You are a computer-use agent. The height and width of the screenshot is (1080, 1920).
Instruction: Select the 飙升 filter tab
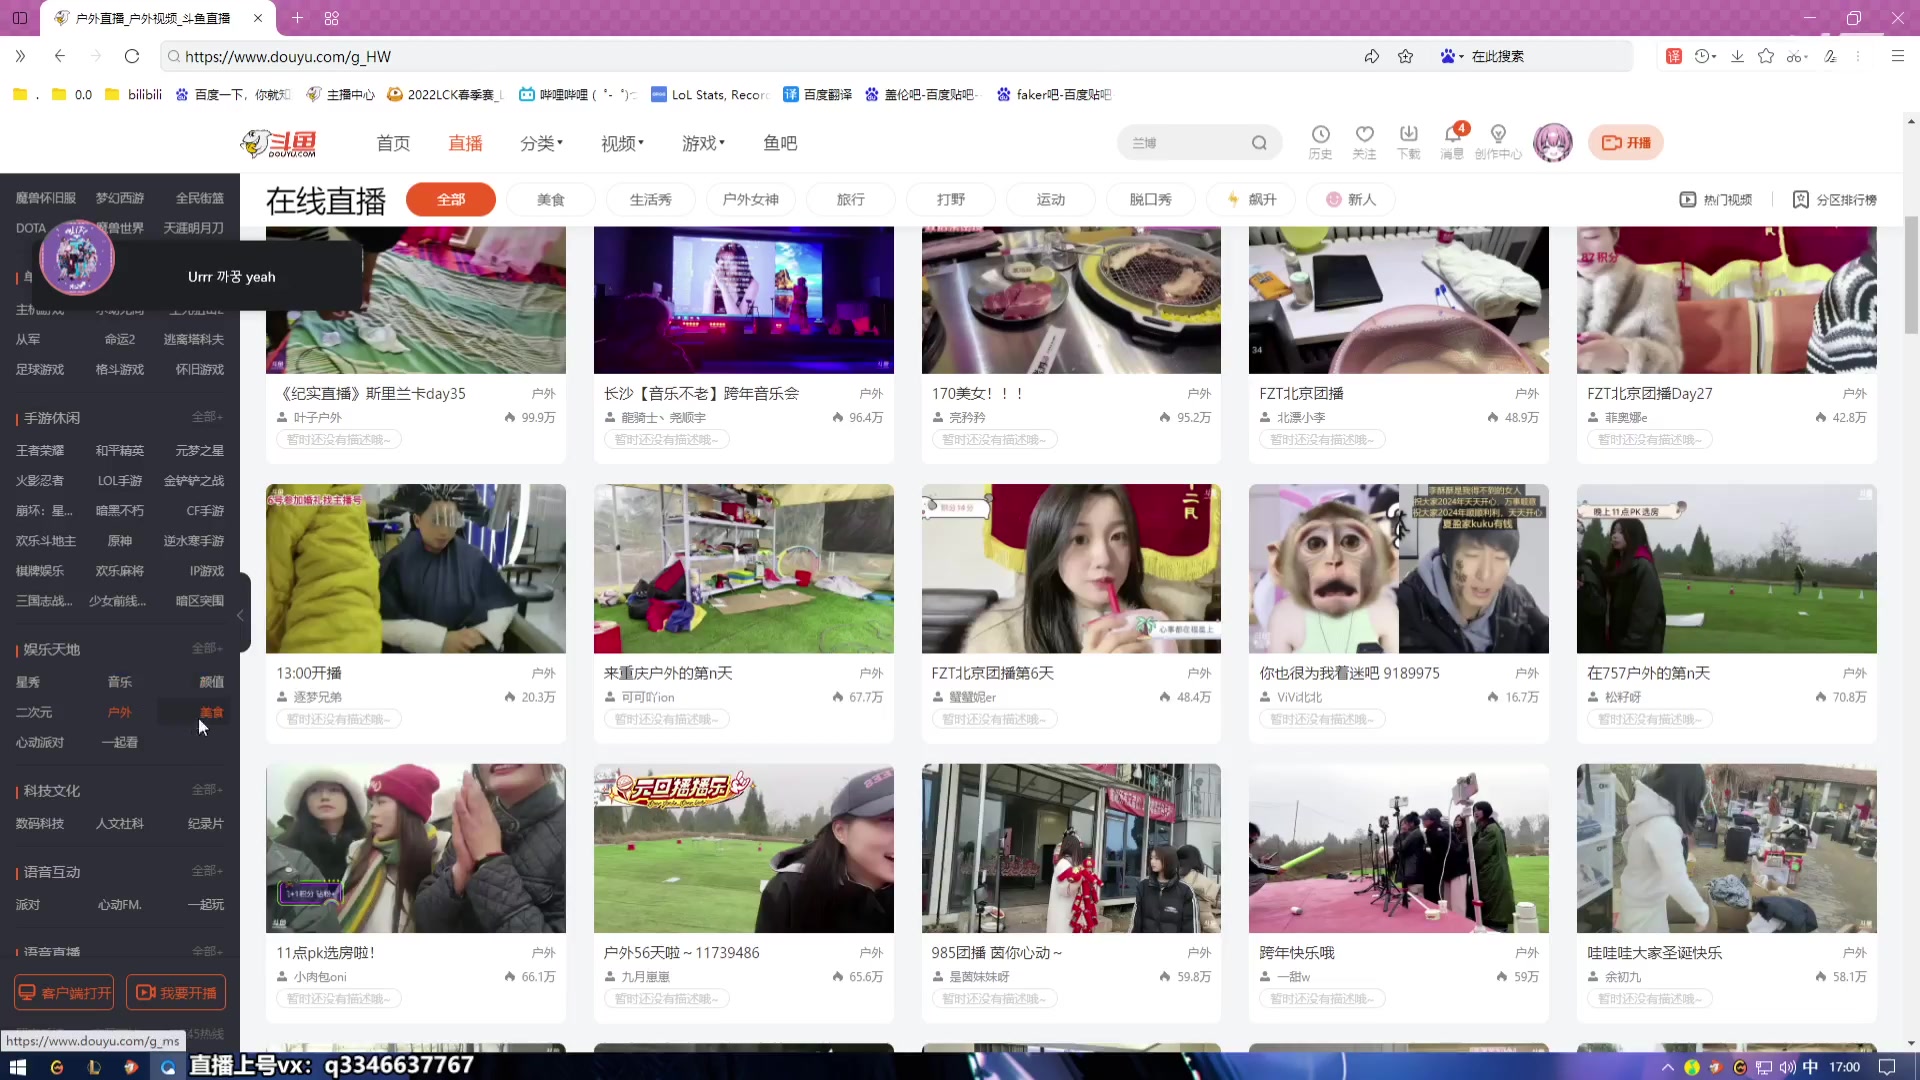pos(1251,200)
